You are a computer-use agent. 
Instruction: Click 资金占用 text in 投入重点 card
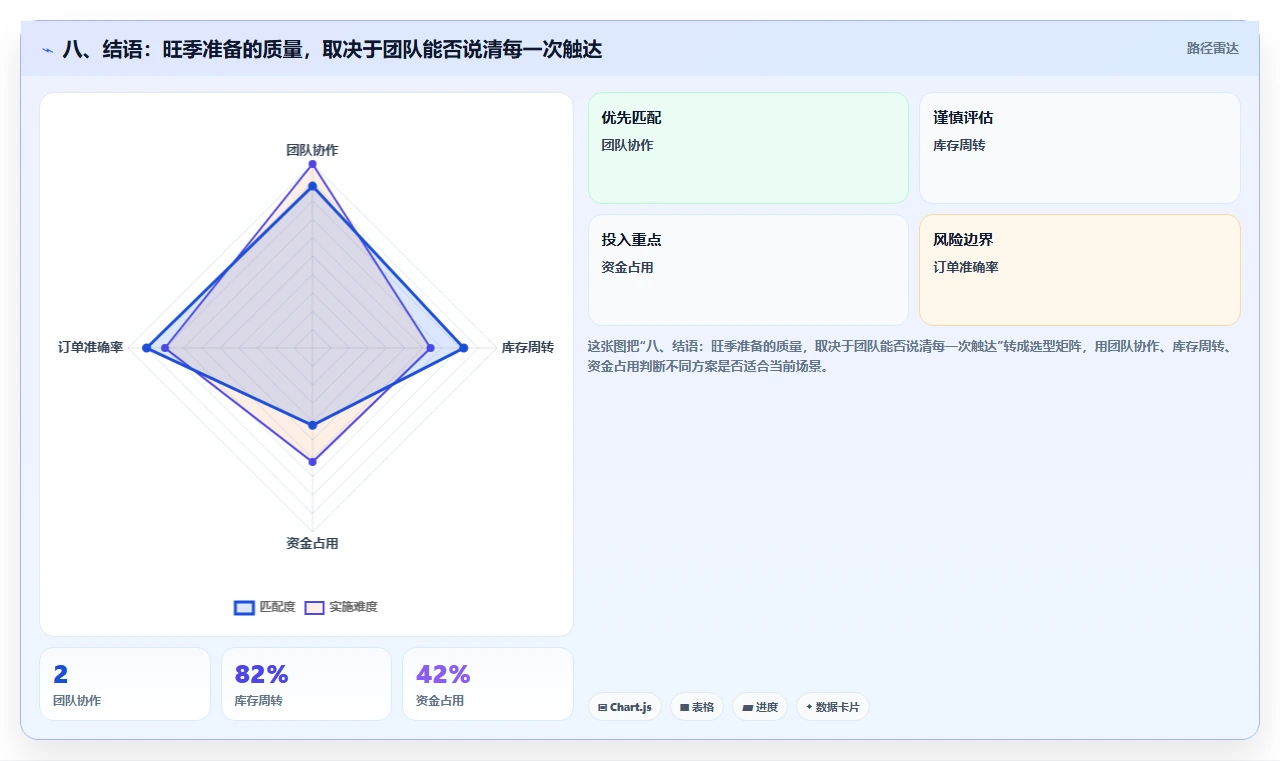[x=627, y=267]
